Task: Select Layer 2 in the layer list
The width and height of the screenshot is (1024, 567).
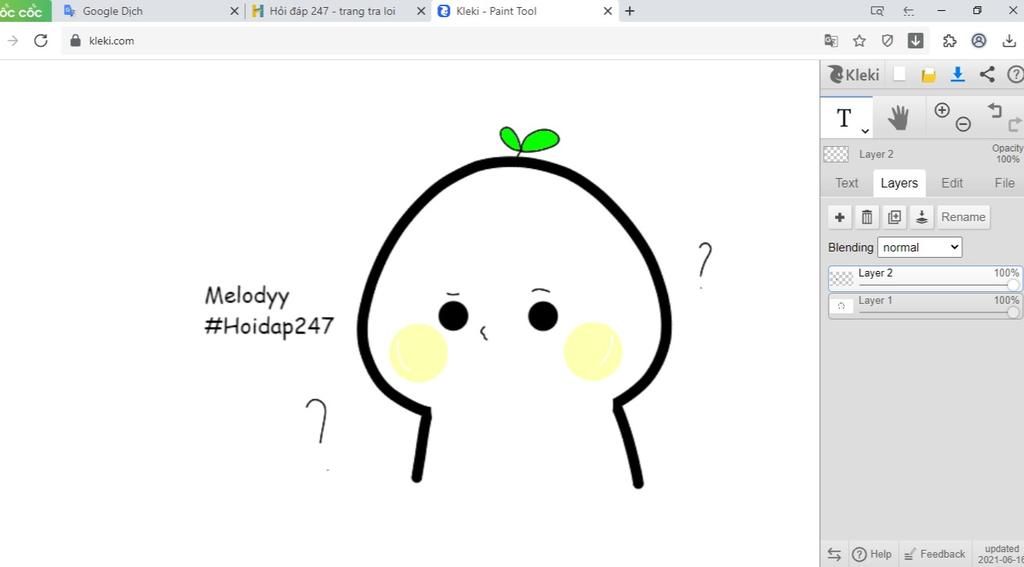Action: point(925,278)
